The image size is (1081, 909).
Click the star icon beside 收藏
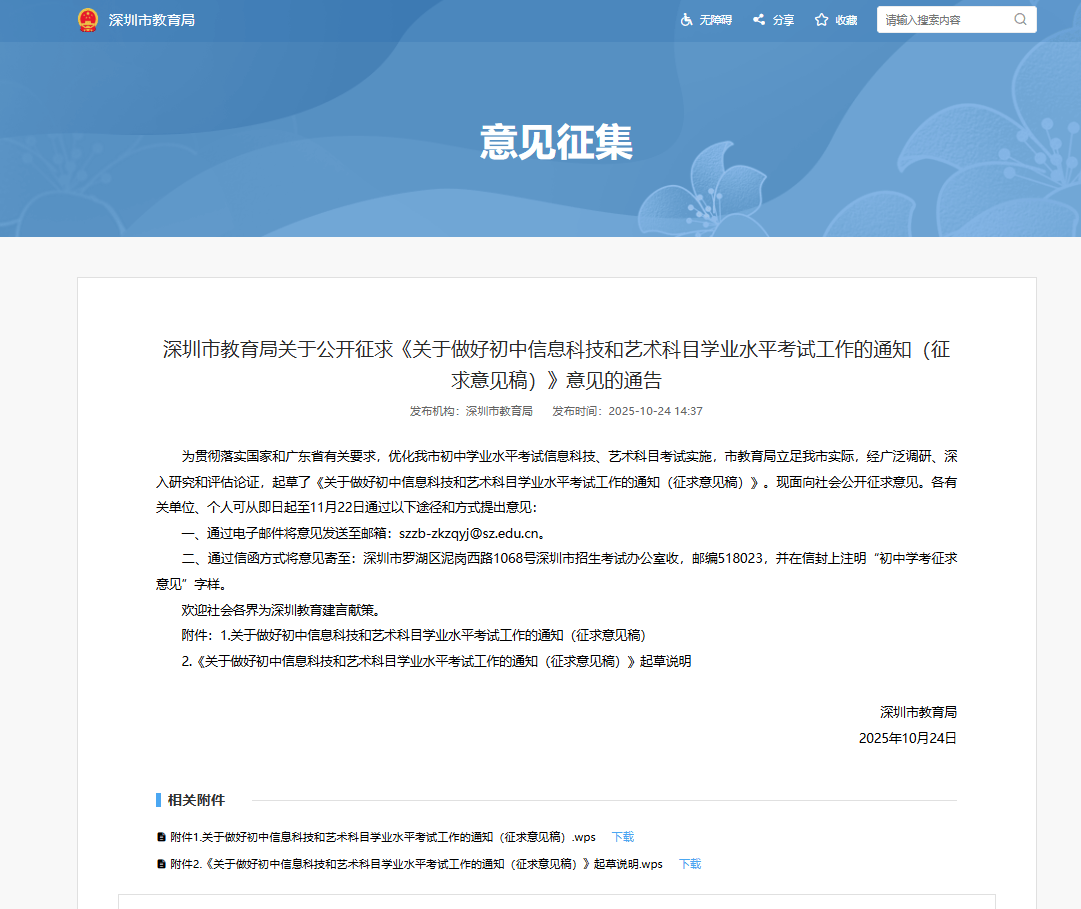(822, 20)
